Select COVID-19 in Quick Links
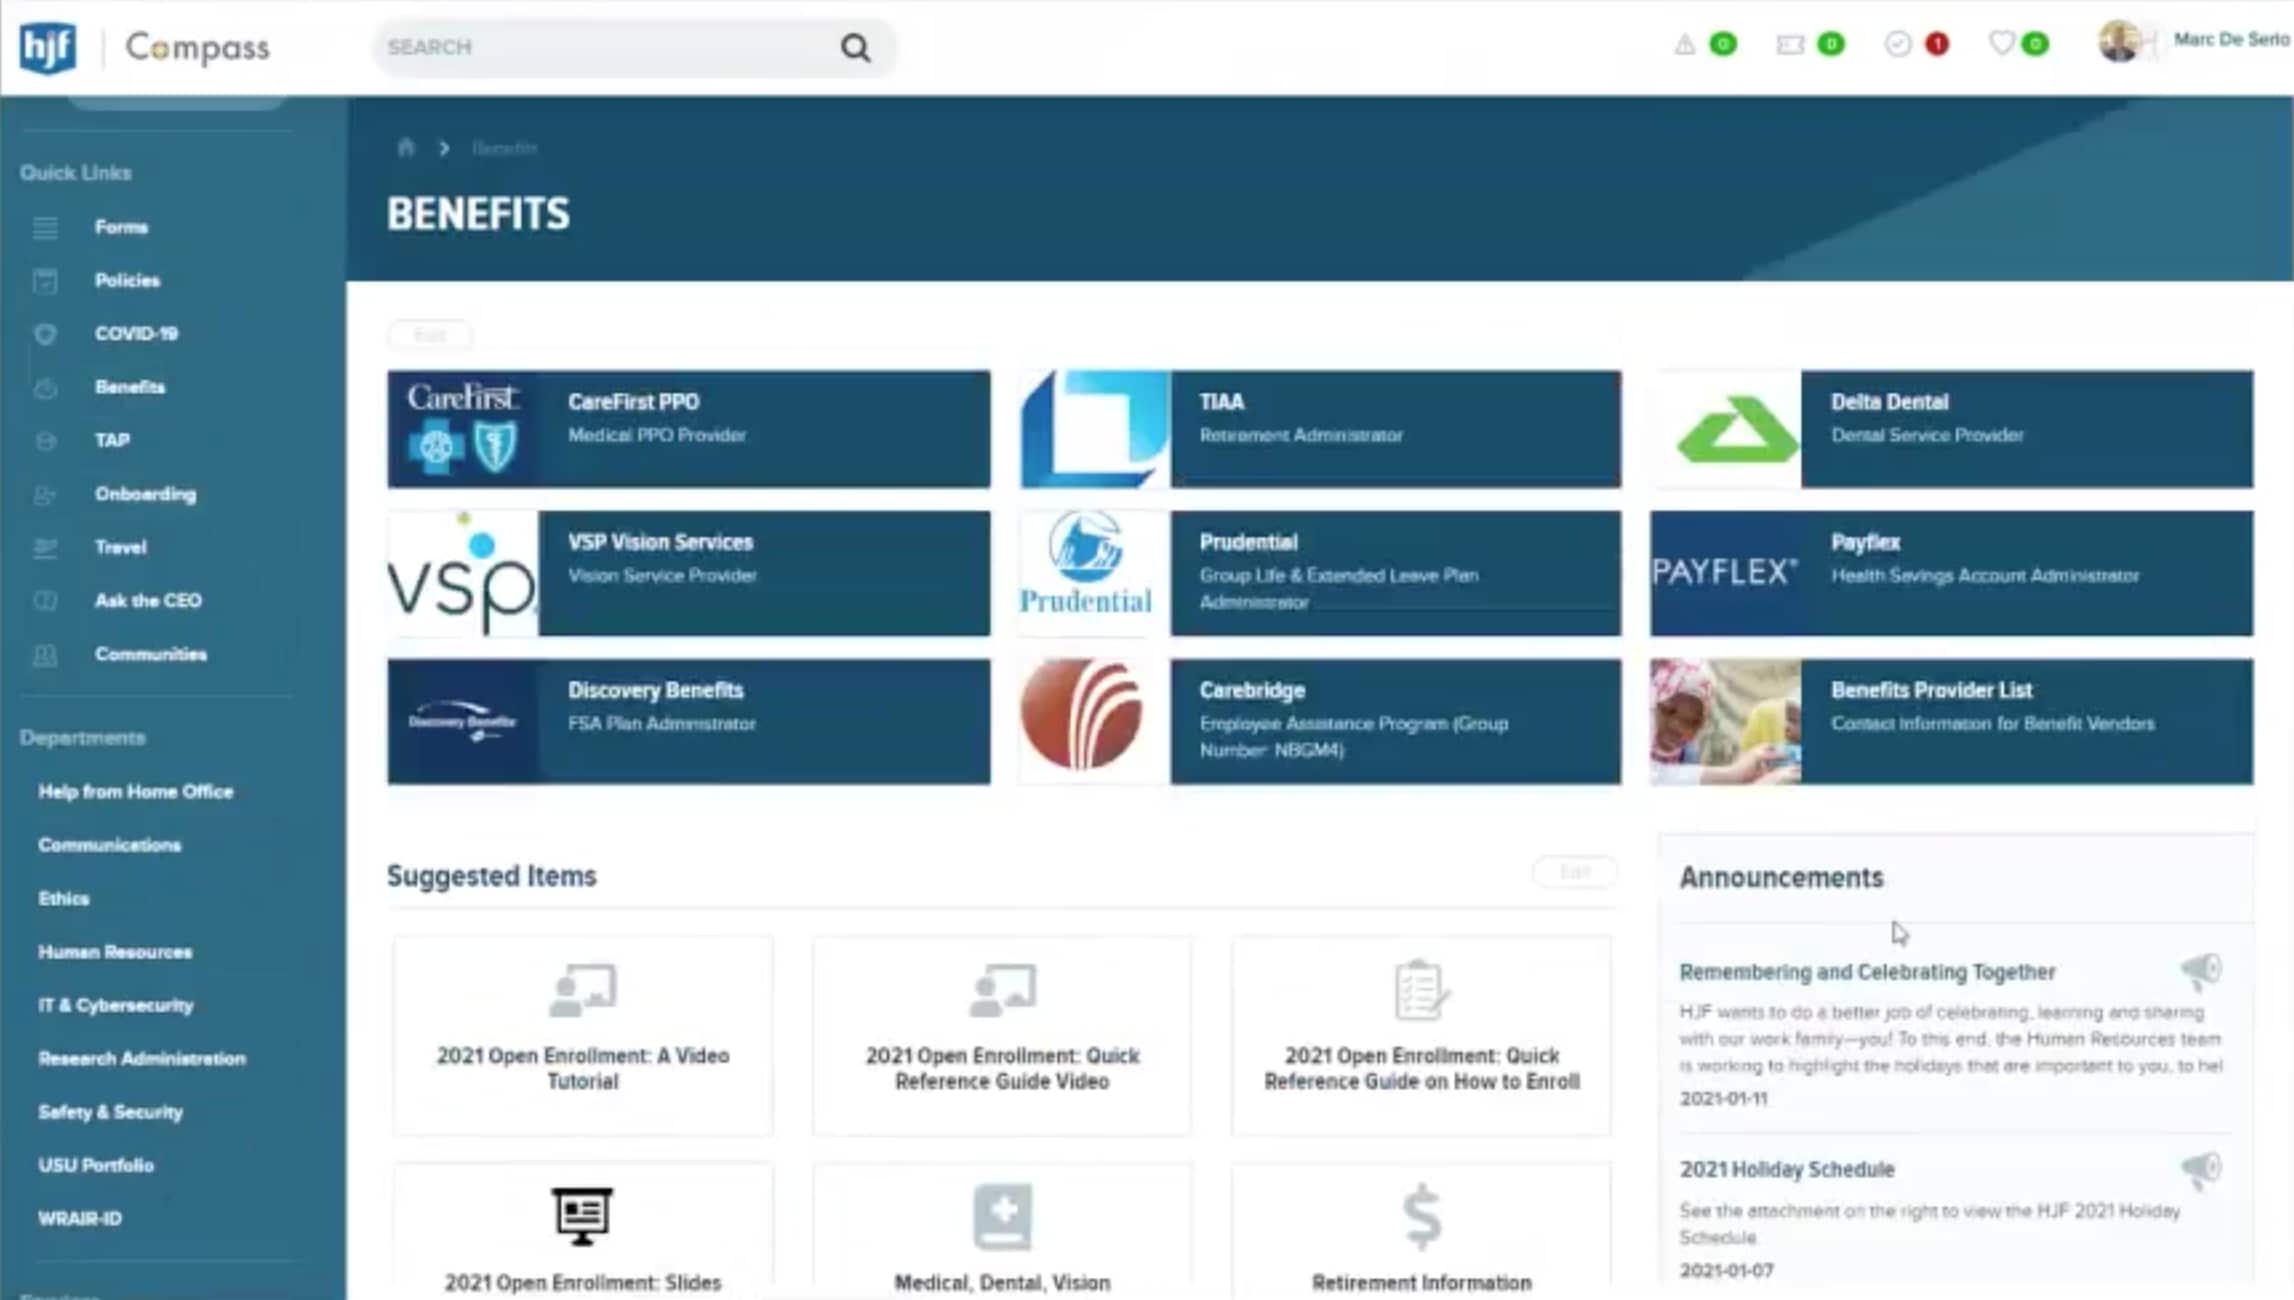This screenshot has height=1300, width=2294. tap(136, 333)
